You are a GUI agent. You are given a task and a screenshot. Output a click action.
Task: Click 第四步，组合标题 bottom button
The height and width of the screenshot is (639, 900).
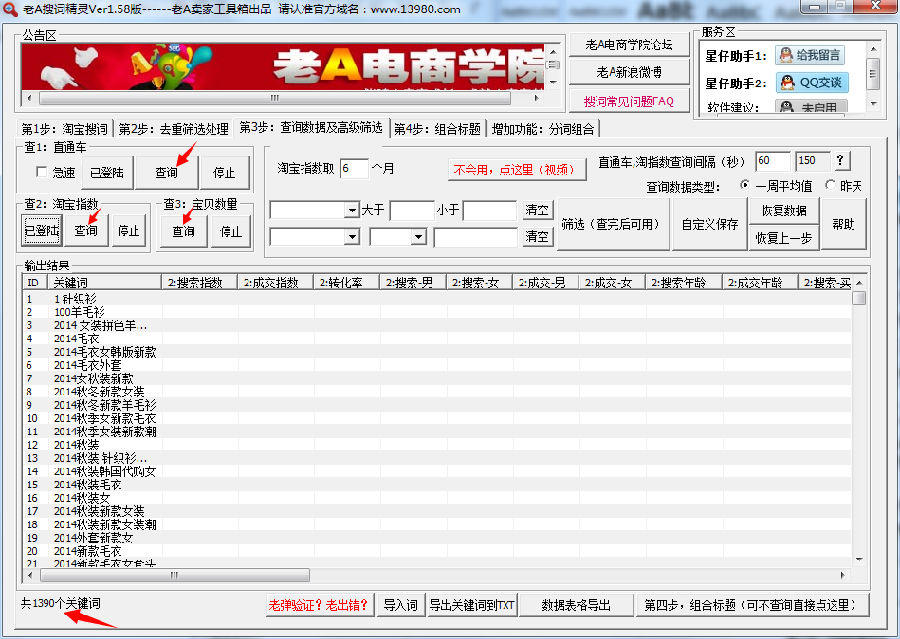pyautogui.click(x=751, y=605)
